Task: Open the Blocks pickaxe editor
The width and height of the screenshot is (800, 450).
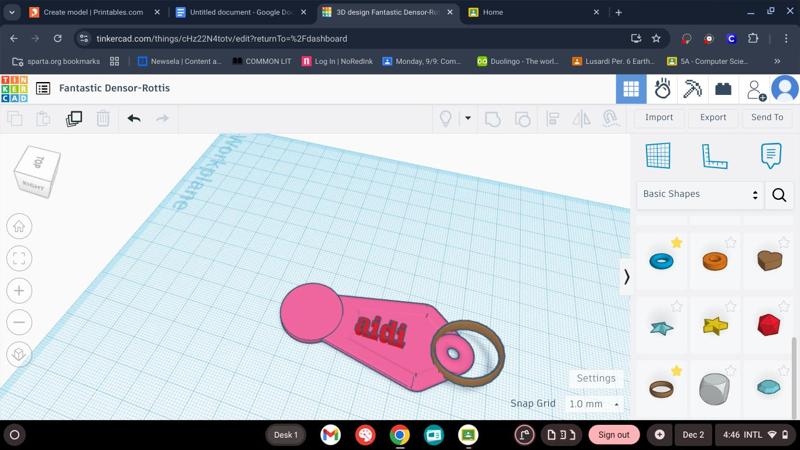Action: point(693,89)
